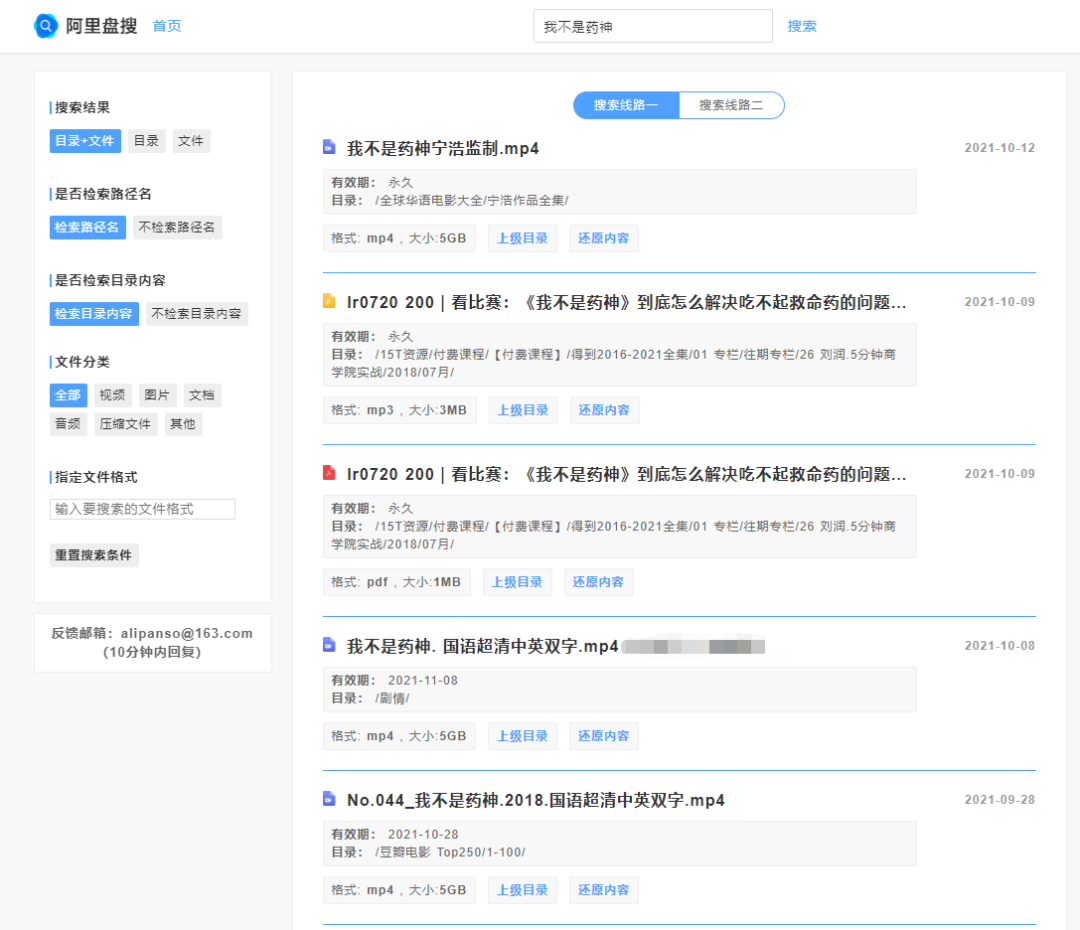Viewport: 1080px width, 930px height.
Task: Enable 检索目录内容 option
Action: pyautogui.click(x=94, y=313)
